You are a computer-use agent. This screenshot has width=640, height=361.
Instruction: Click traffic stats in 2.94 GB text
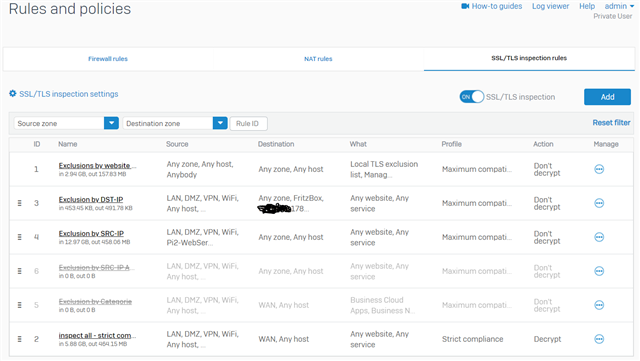(92, 174)
